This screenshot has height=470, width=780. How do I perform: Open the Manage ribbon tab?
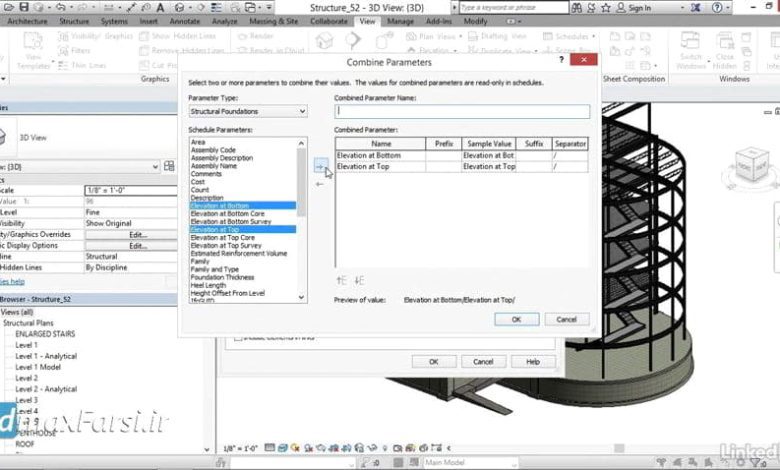pyautogui.click(x=401, y=20)
